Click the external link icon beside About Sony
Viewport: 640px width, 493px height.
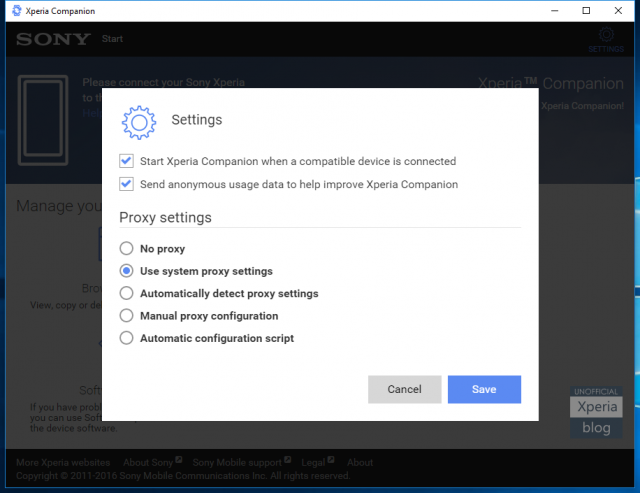[x=178, y=460]
